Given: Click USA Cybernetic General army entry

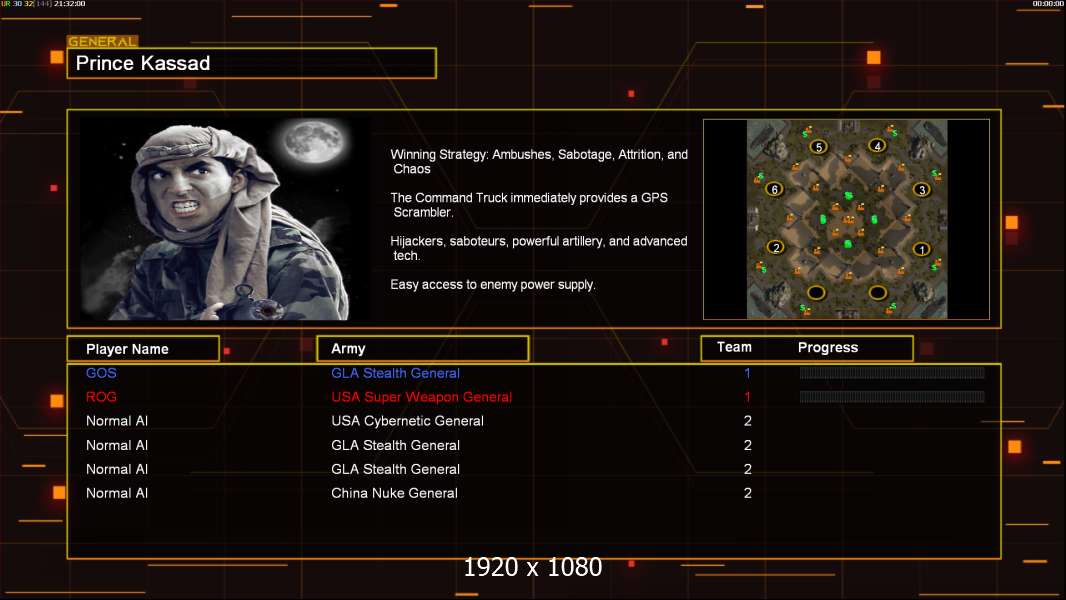Looking at the screenshot, I should tap(407, 421).
